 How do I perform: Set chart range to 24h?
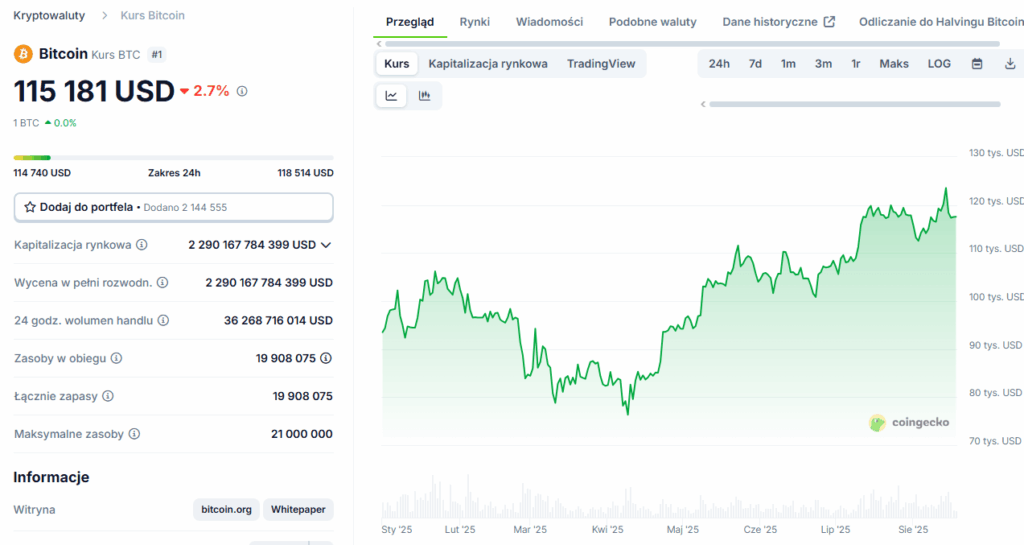tap(719, 64)
